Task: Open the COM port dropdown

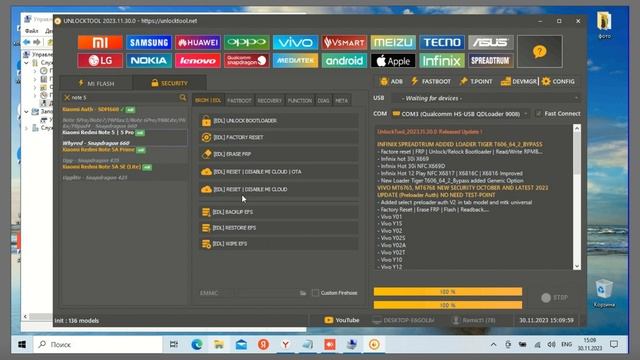Action: click(460, 114)
